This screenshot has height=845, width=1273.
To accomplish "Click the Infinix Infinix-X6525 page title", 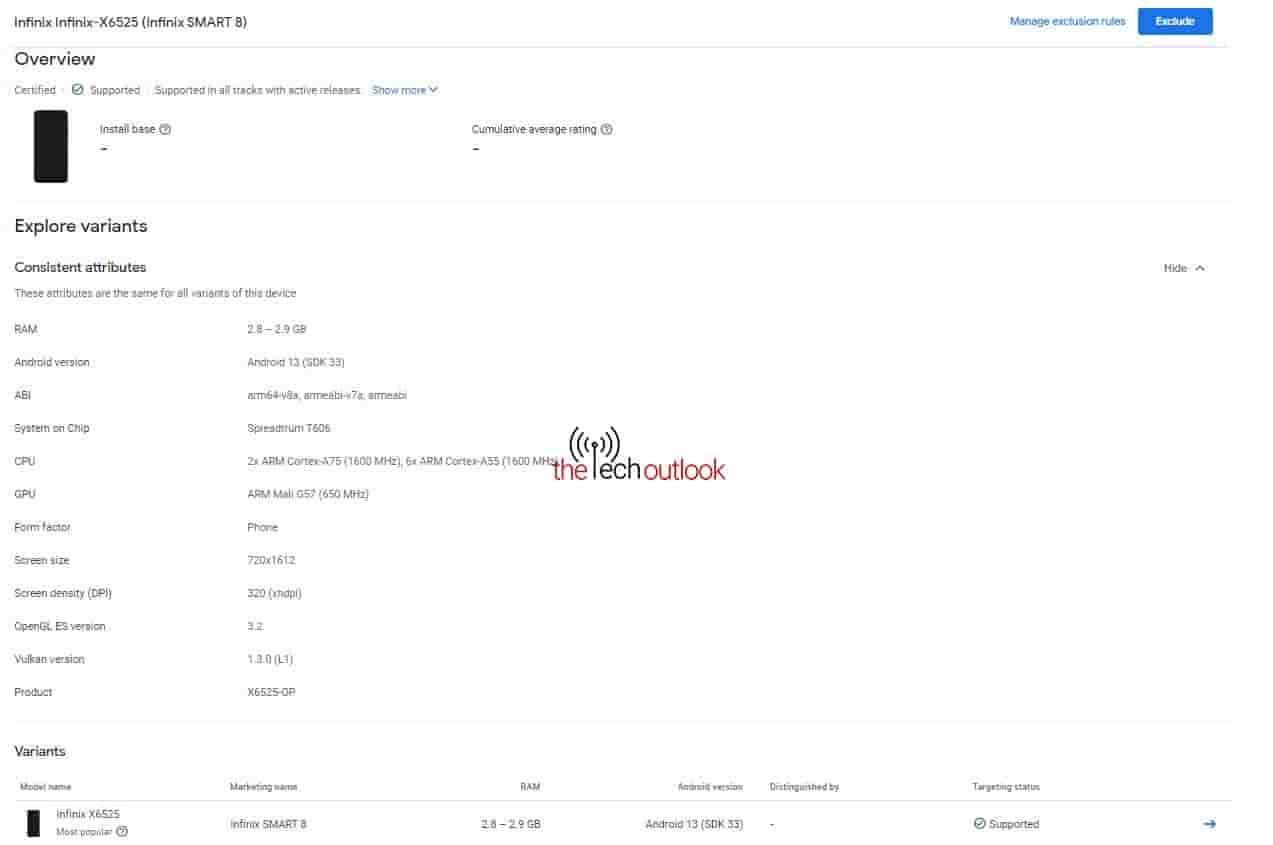I will (x=131, y=21).
